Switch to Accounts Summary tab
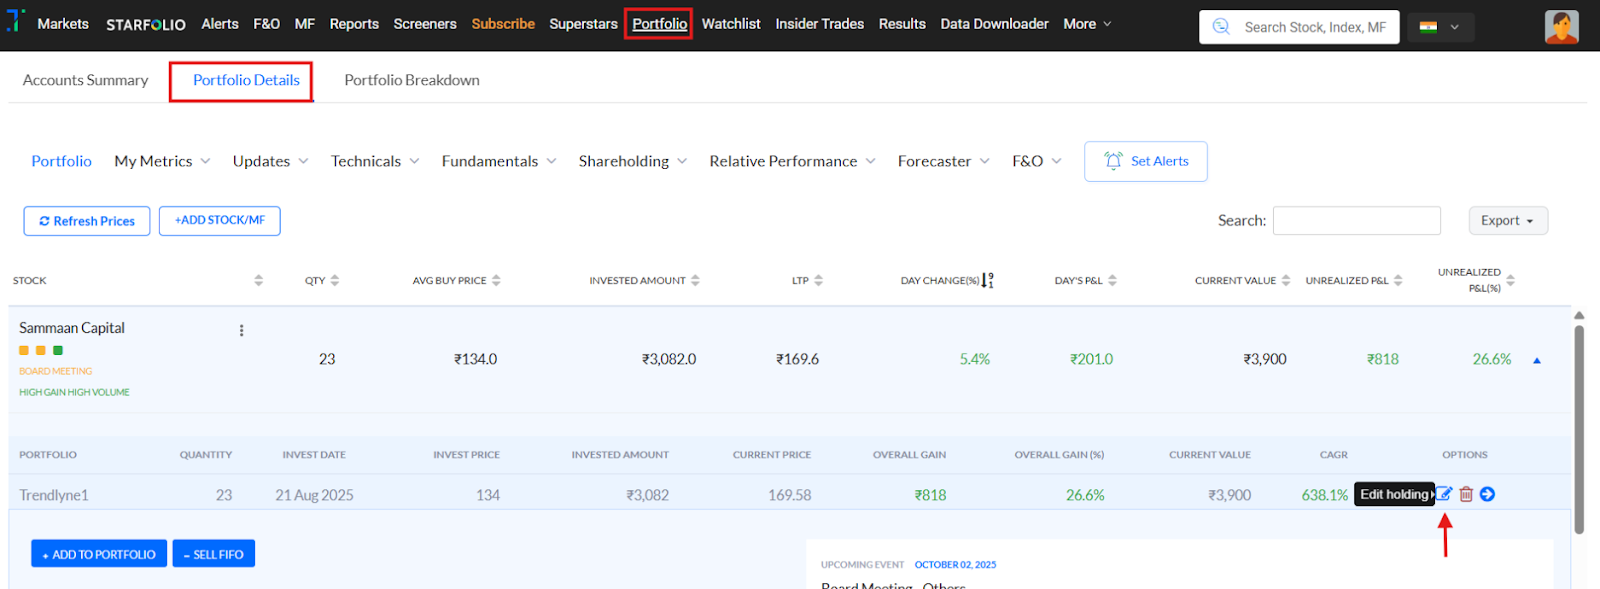This screenshot has height=589, width=1600. pos(86,80)
